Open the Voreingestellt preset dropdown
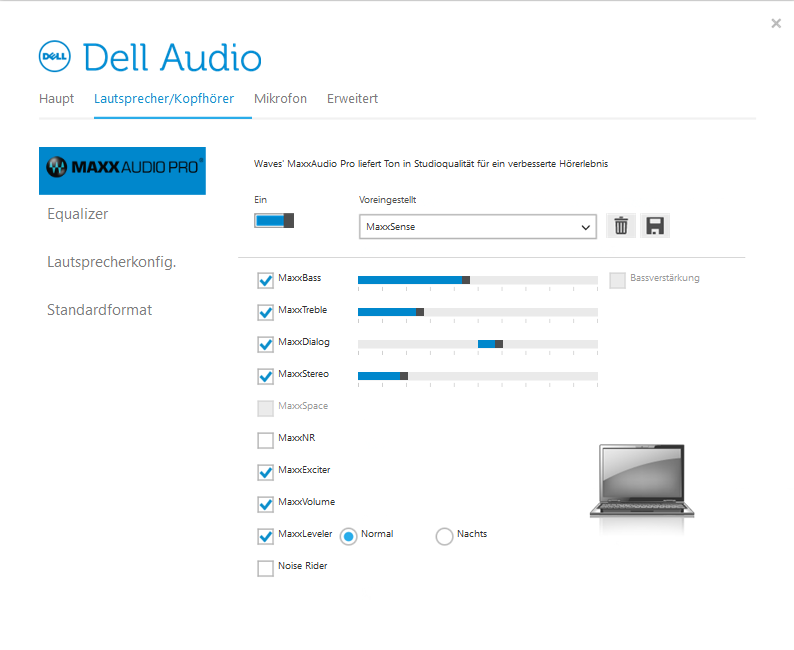794x650 pixels. click(x=478, y=227)
